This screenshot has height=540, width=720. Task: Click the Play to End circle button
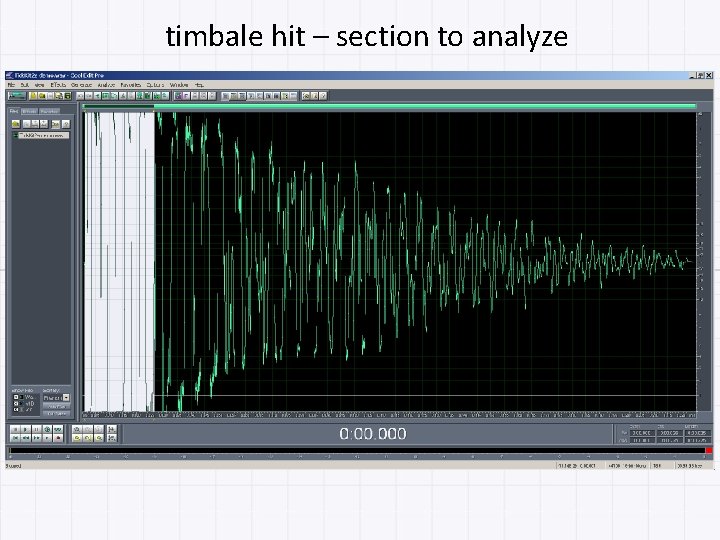pyautogui.click(x=47, y=429)
